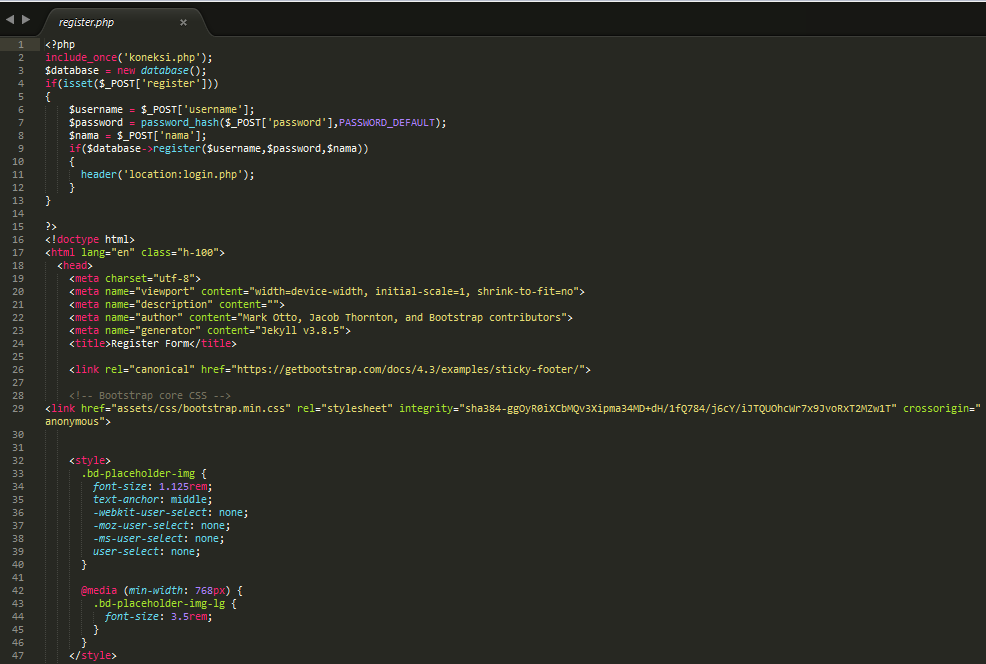Go to next tab with right arrow
Screen dimensions: 986x664
click(26, 19)
